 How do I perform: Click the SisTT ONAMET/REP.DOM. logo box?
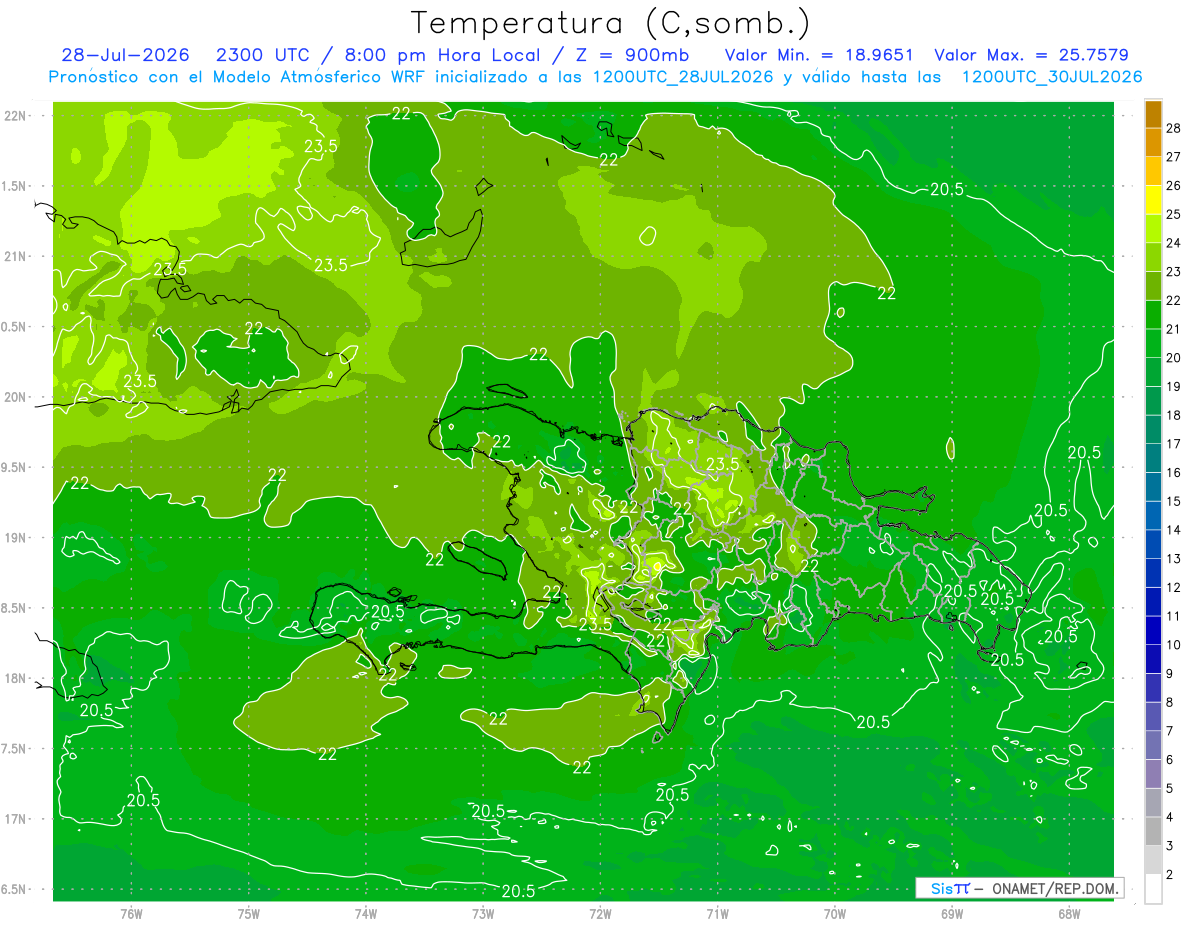[x=1019, y=888]
